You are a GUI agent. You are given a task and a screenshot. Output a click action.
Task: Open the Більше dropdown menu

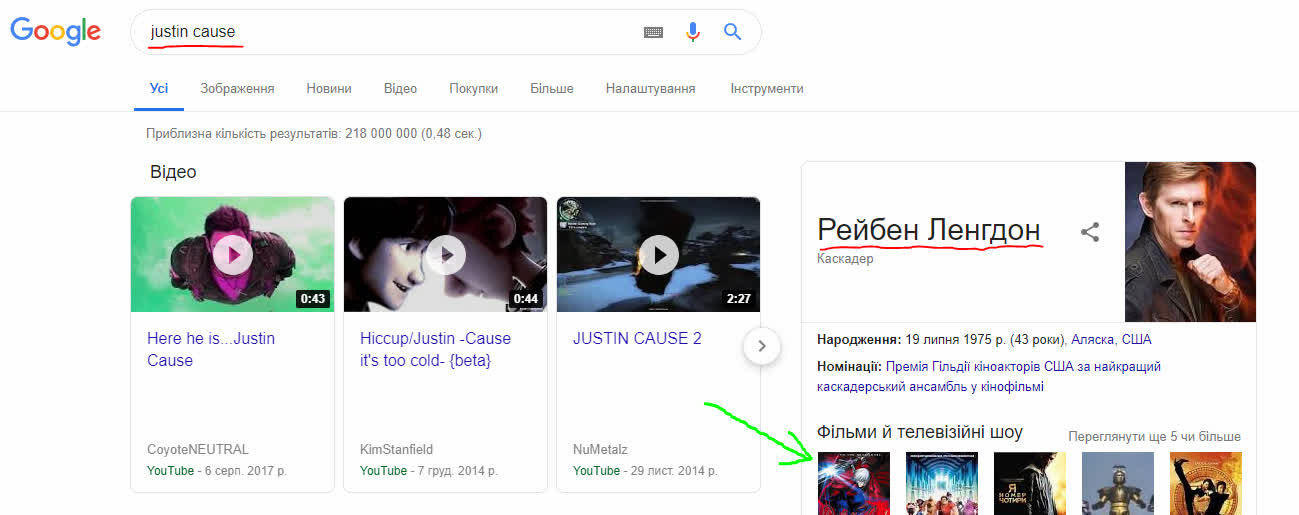pos(551,88)
